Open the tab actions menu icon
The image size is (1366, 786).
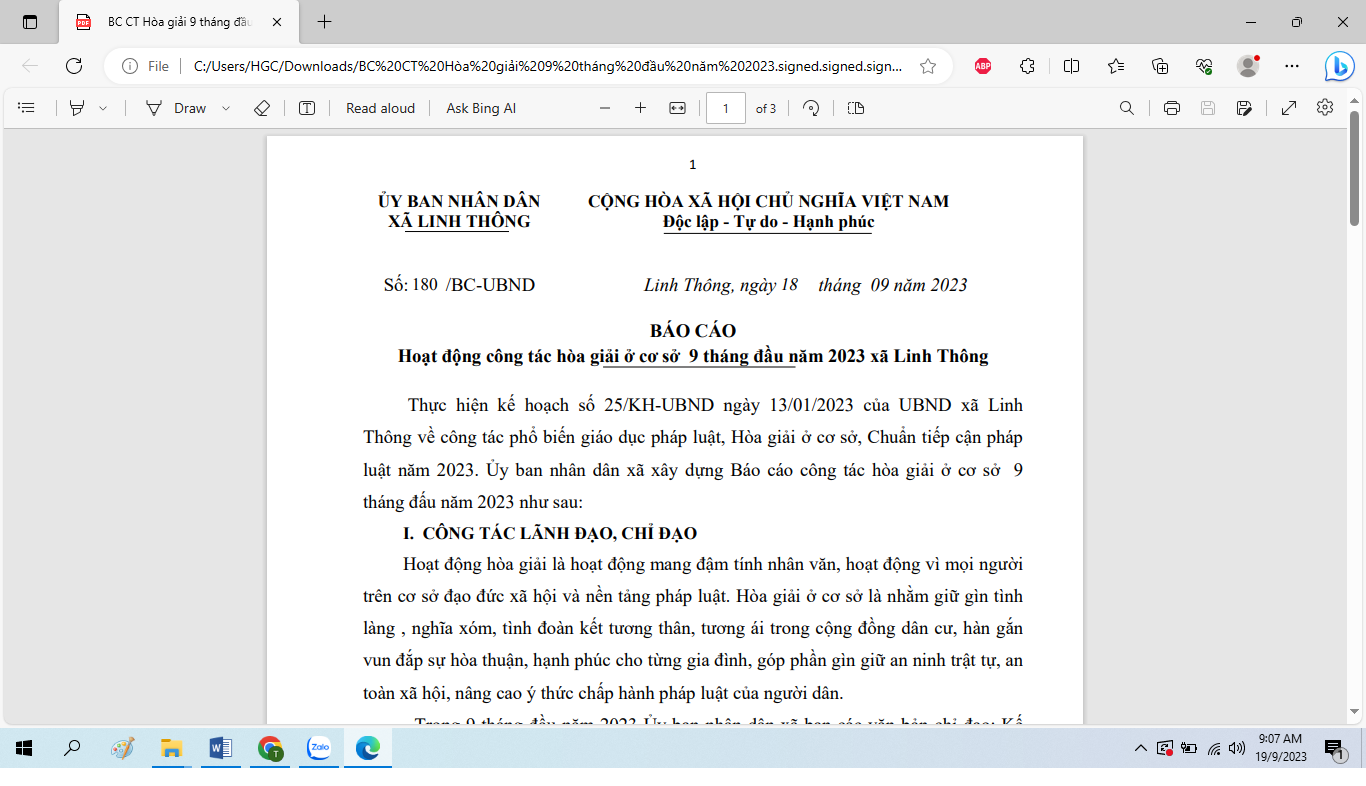[x=30, y=22]
